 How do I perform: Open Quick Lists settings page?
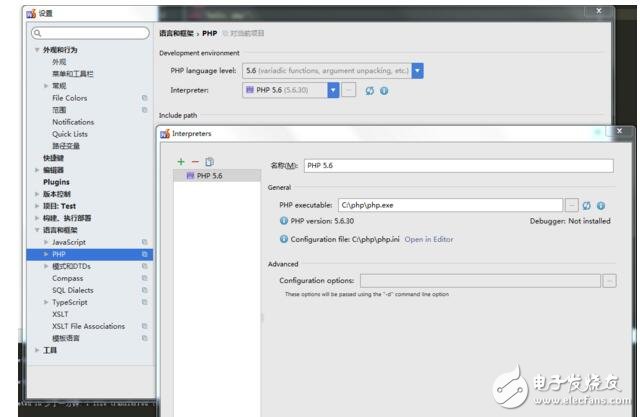[70, 134]
